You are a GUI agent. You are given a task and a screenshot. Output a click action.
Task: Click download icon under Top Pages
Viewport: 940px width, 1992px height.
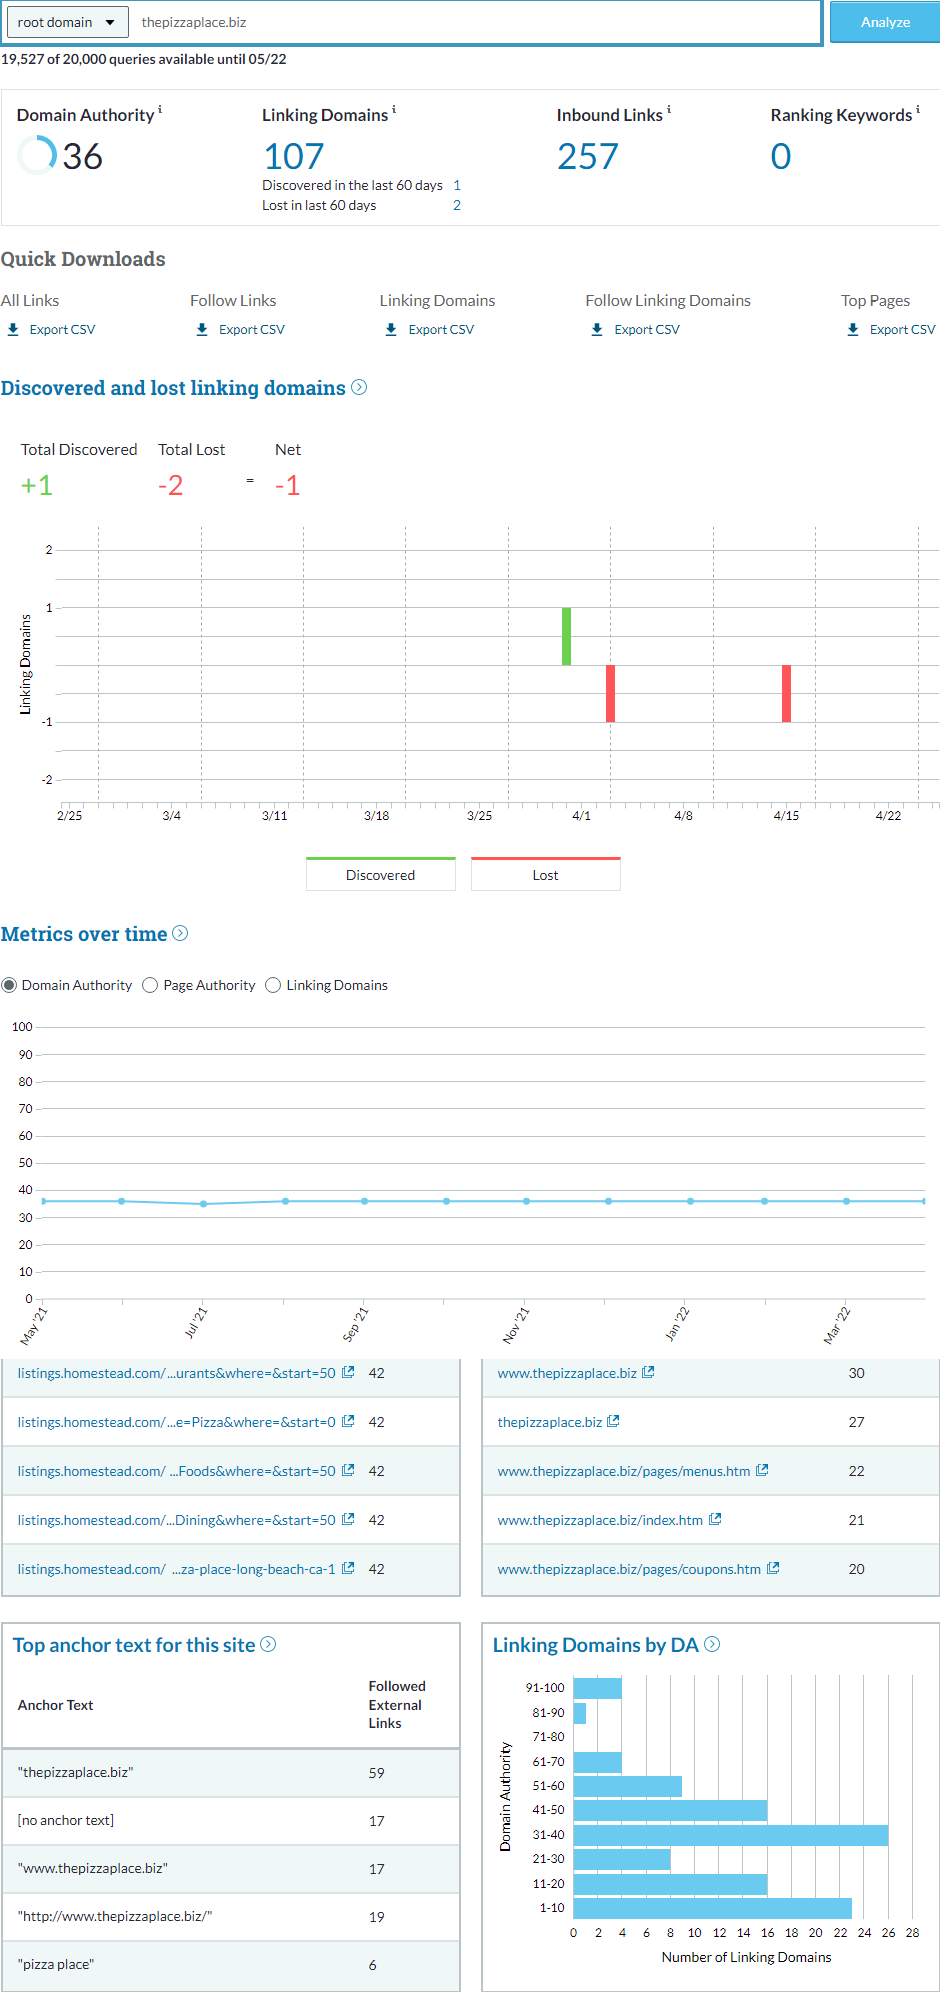(853, 329)
